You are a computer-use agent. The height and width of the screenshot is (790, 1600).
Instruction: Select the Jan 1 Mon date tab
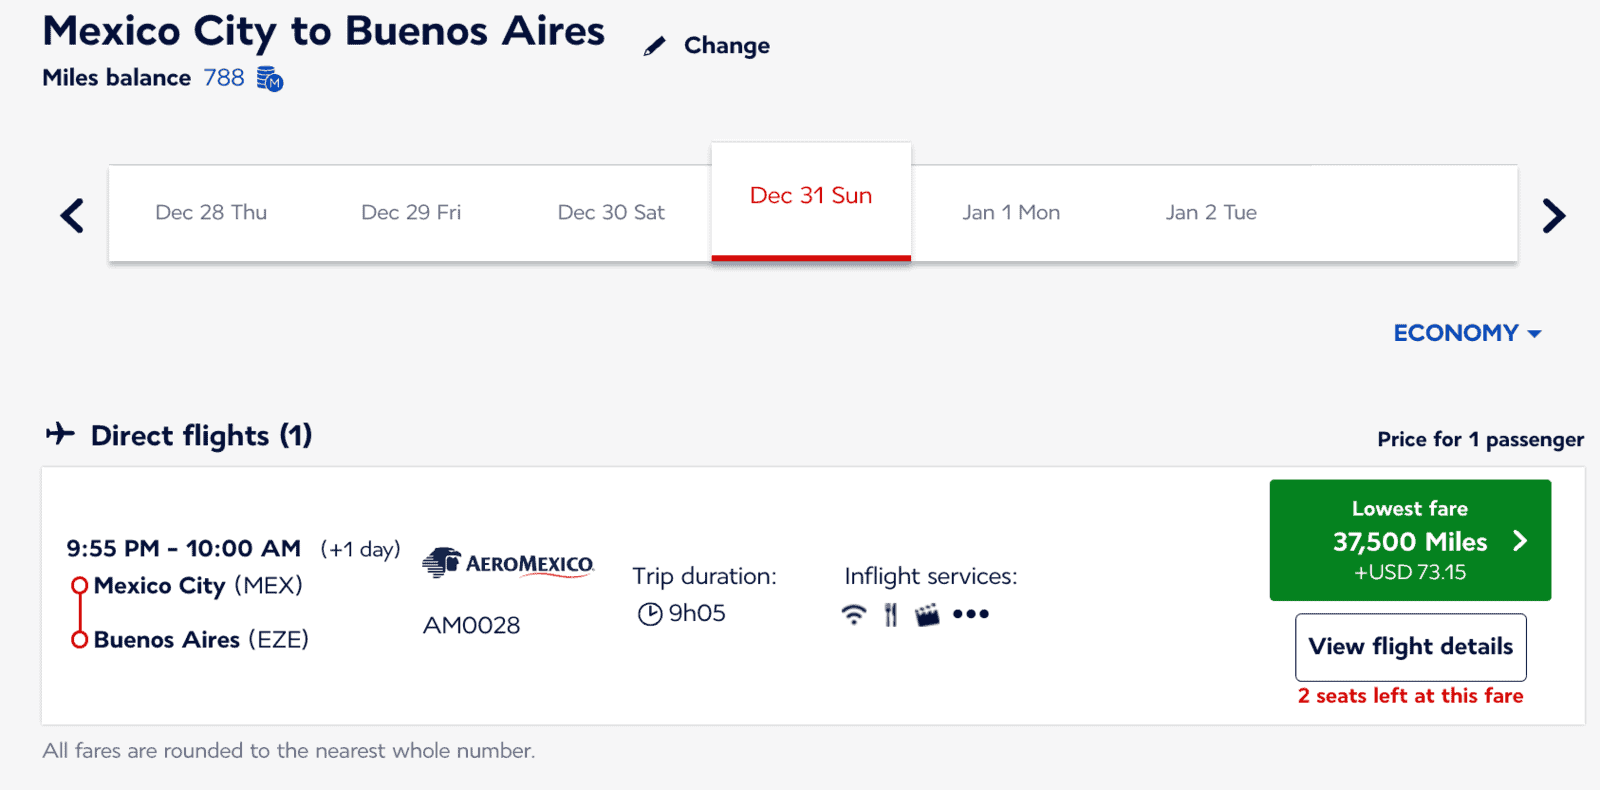pyautogui.click(x=1011, y=212)
